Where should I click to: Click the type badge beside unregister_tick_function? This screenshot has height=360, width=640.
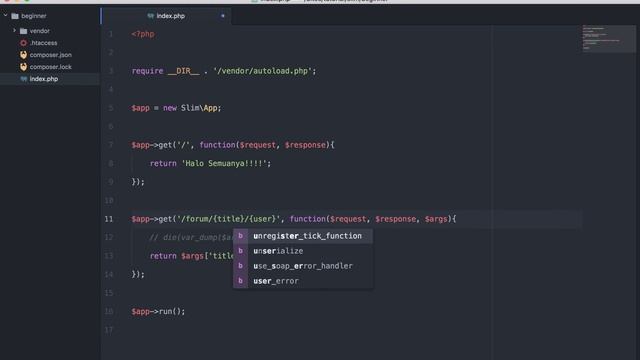coord(240,236)
